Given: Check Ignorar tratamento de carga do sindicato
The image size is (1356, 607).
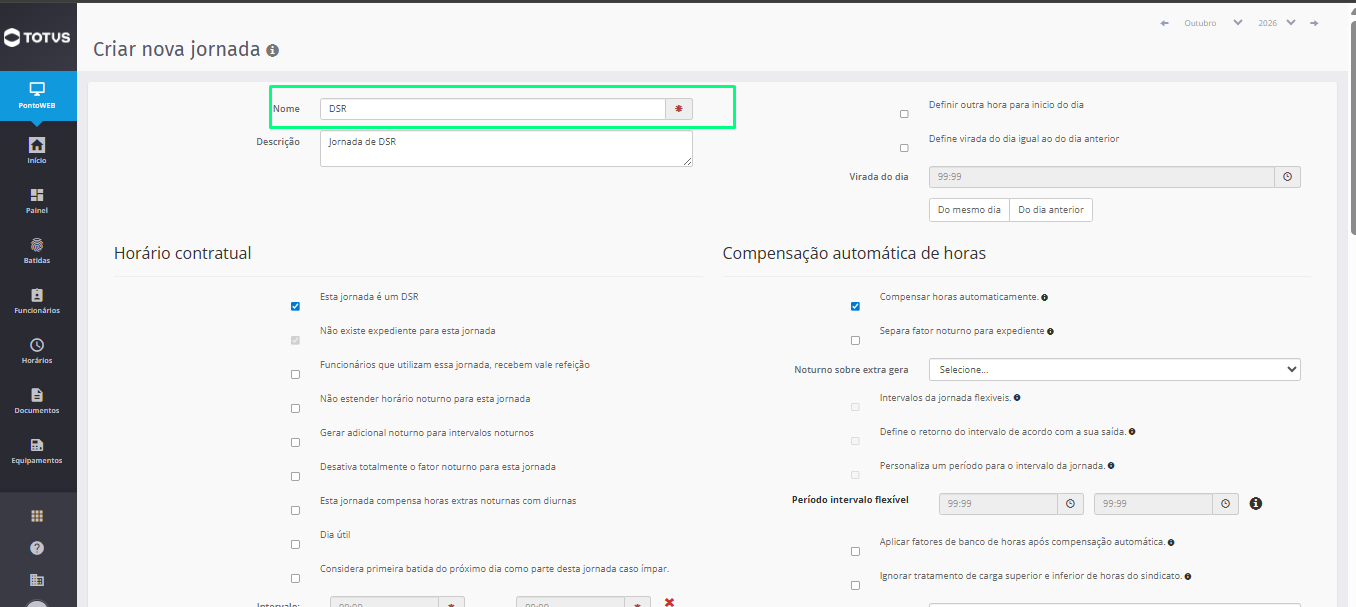Looking at the screenshot, I should 855,586.
